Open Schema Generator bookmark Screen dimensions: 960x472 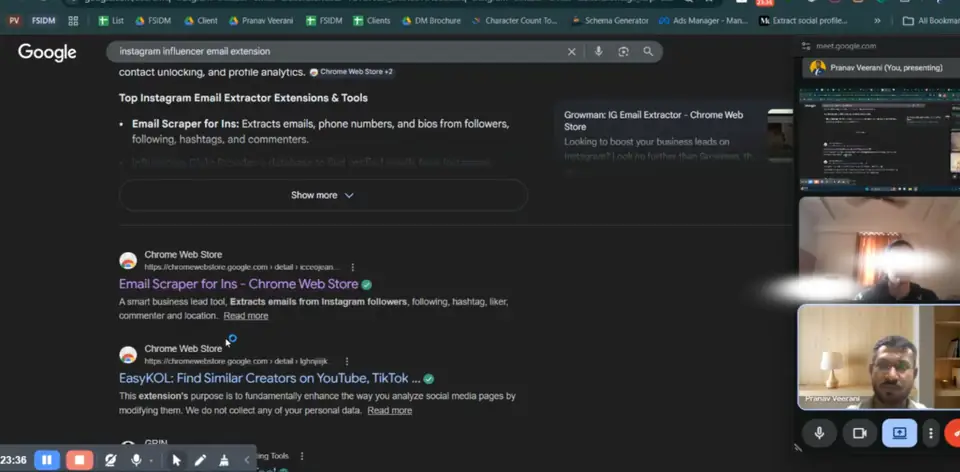coord(610,21)
